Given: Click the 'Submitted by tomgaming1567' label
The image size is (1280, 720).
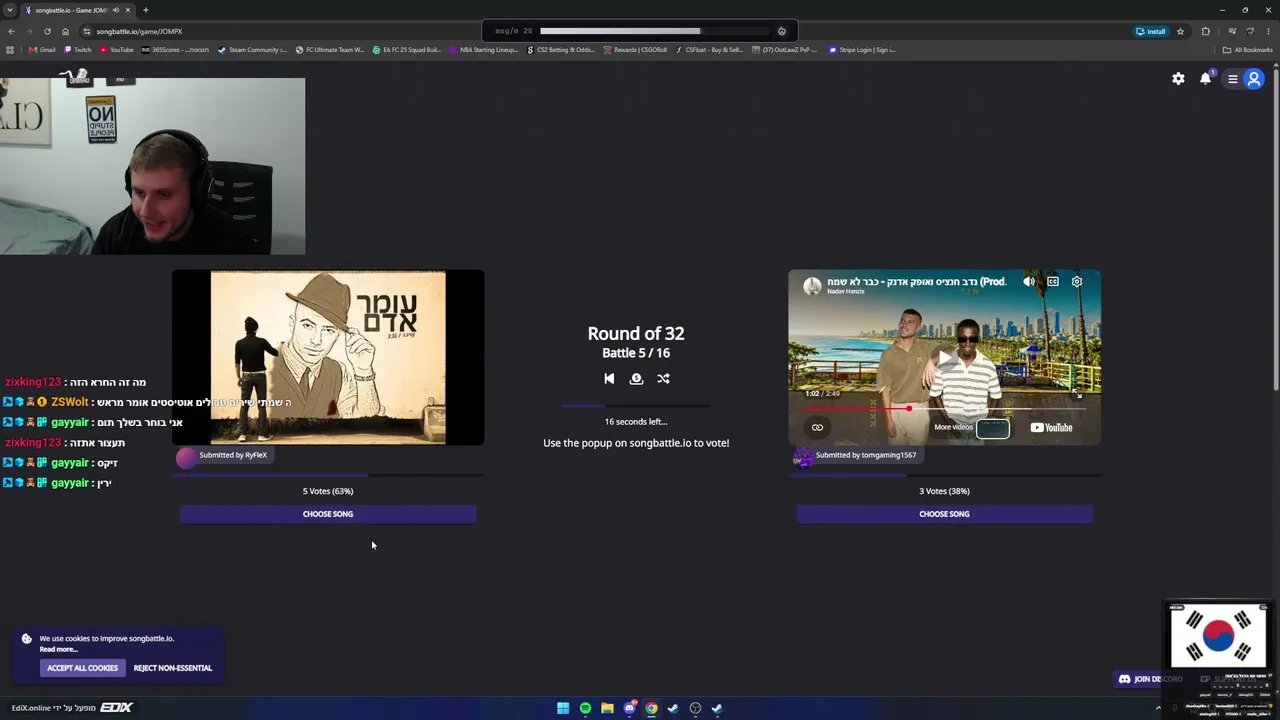Looking at the screenshot, I should pos(866,455).
